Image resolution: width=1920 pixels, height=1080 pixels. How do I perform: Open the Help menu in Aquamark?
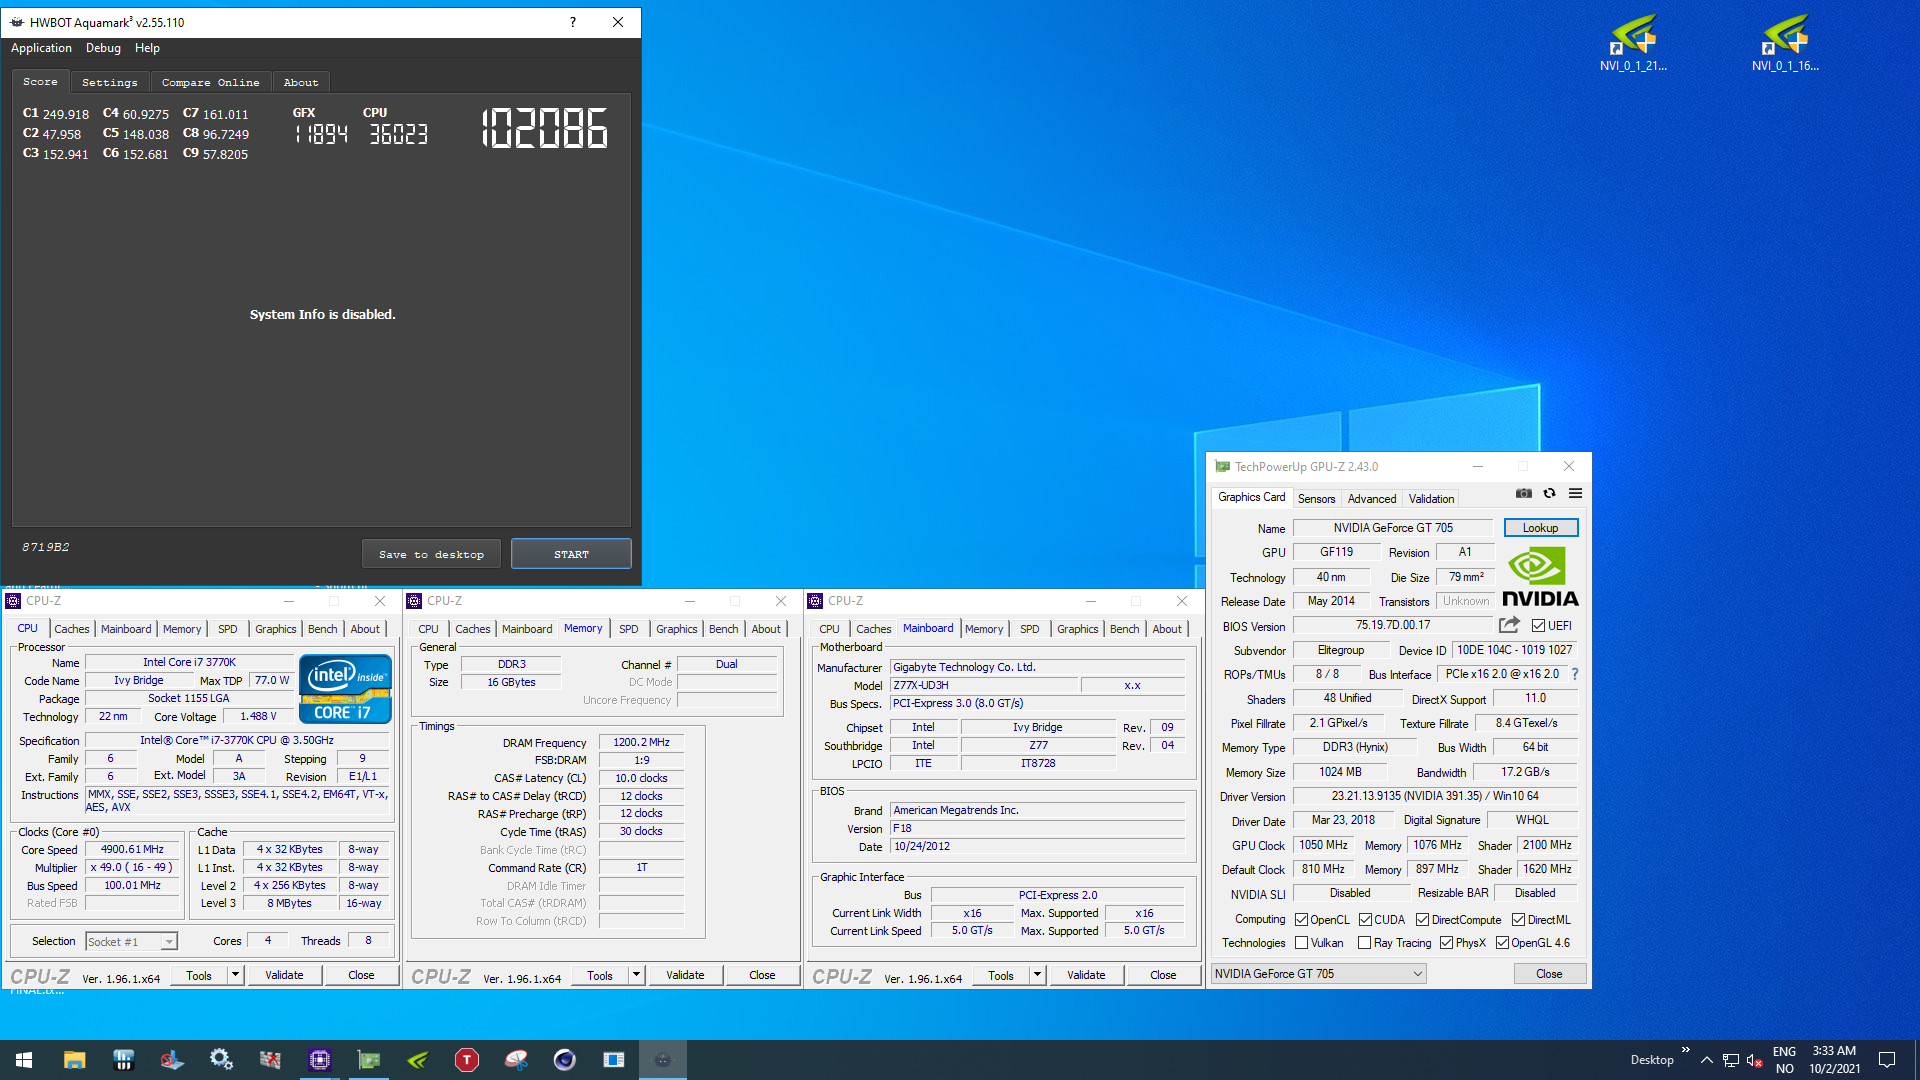pyautogui.click(x=147, y=48)
